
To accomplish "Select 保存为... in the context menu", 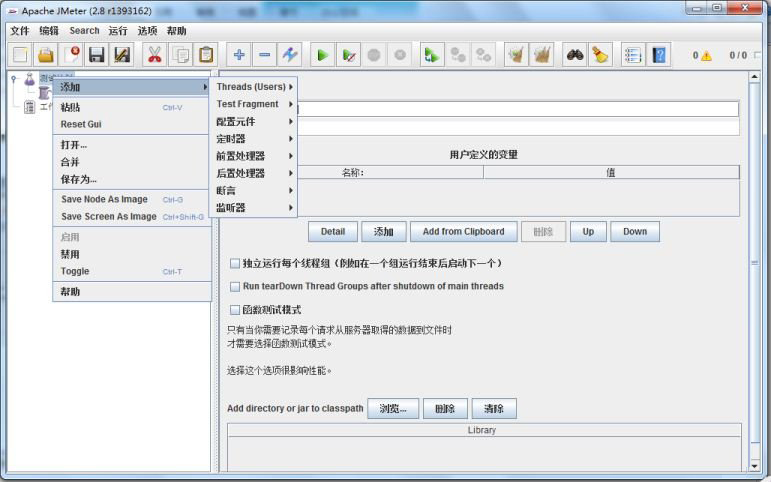I will point(79,179).
